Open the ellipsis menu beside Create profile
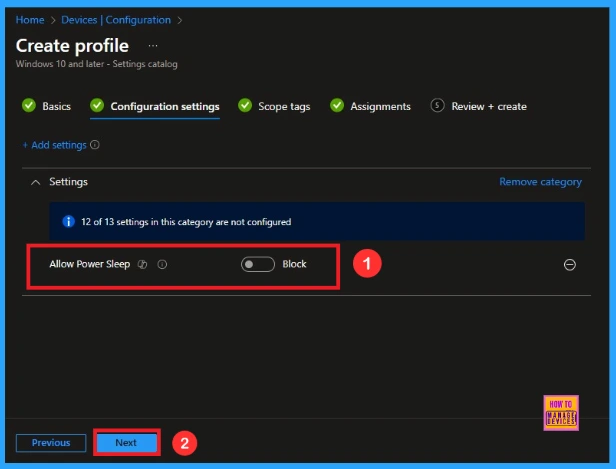This screenshot has height=469, width=616. point(153,46)
